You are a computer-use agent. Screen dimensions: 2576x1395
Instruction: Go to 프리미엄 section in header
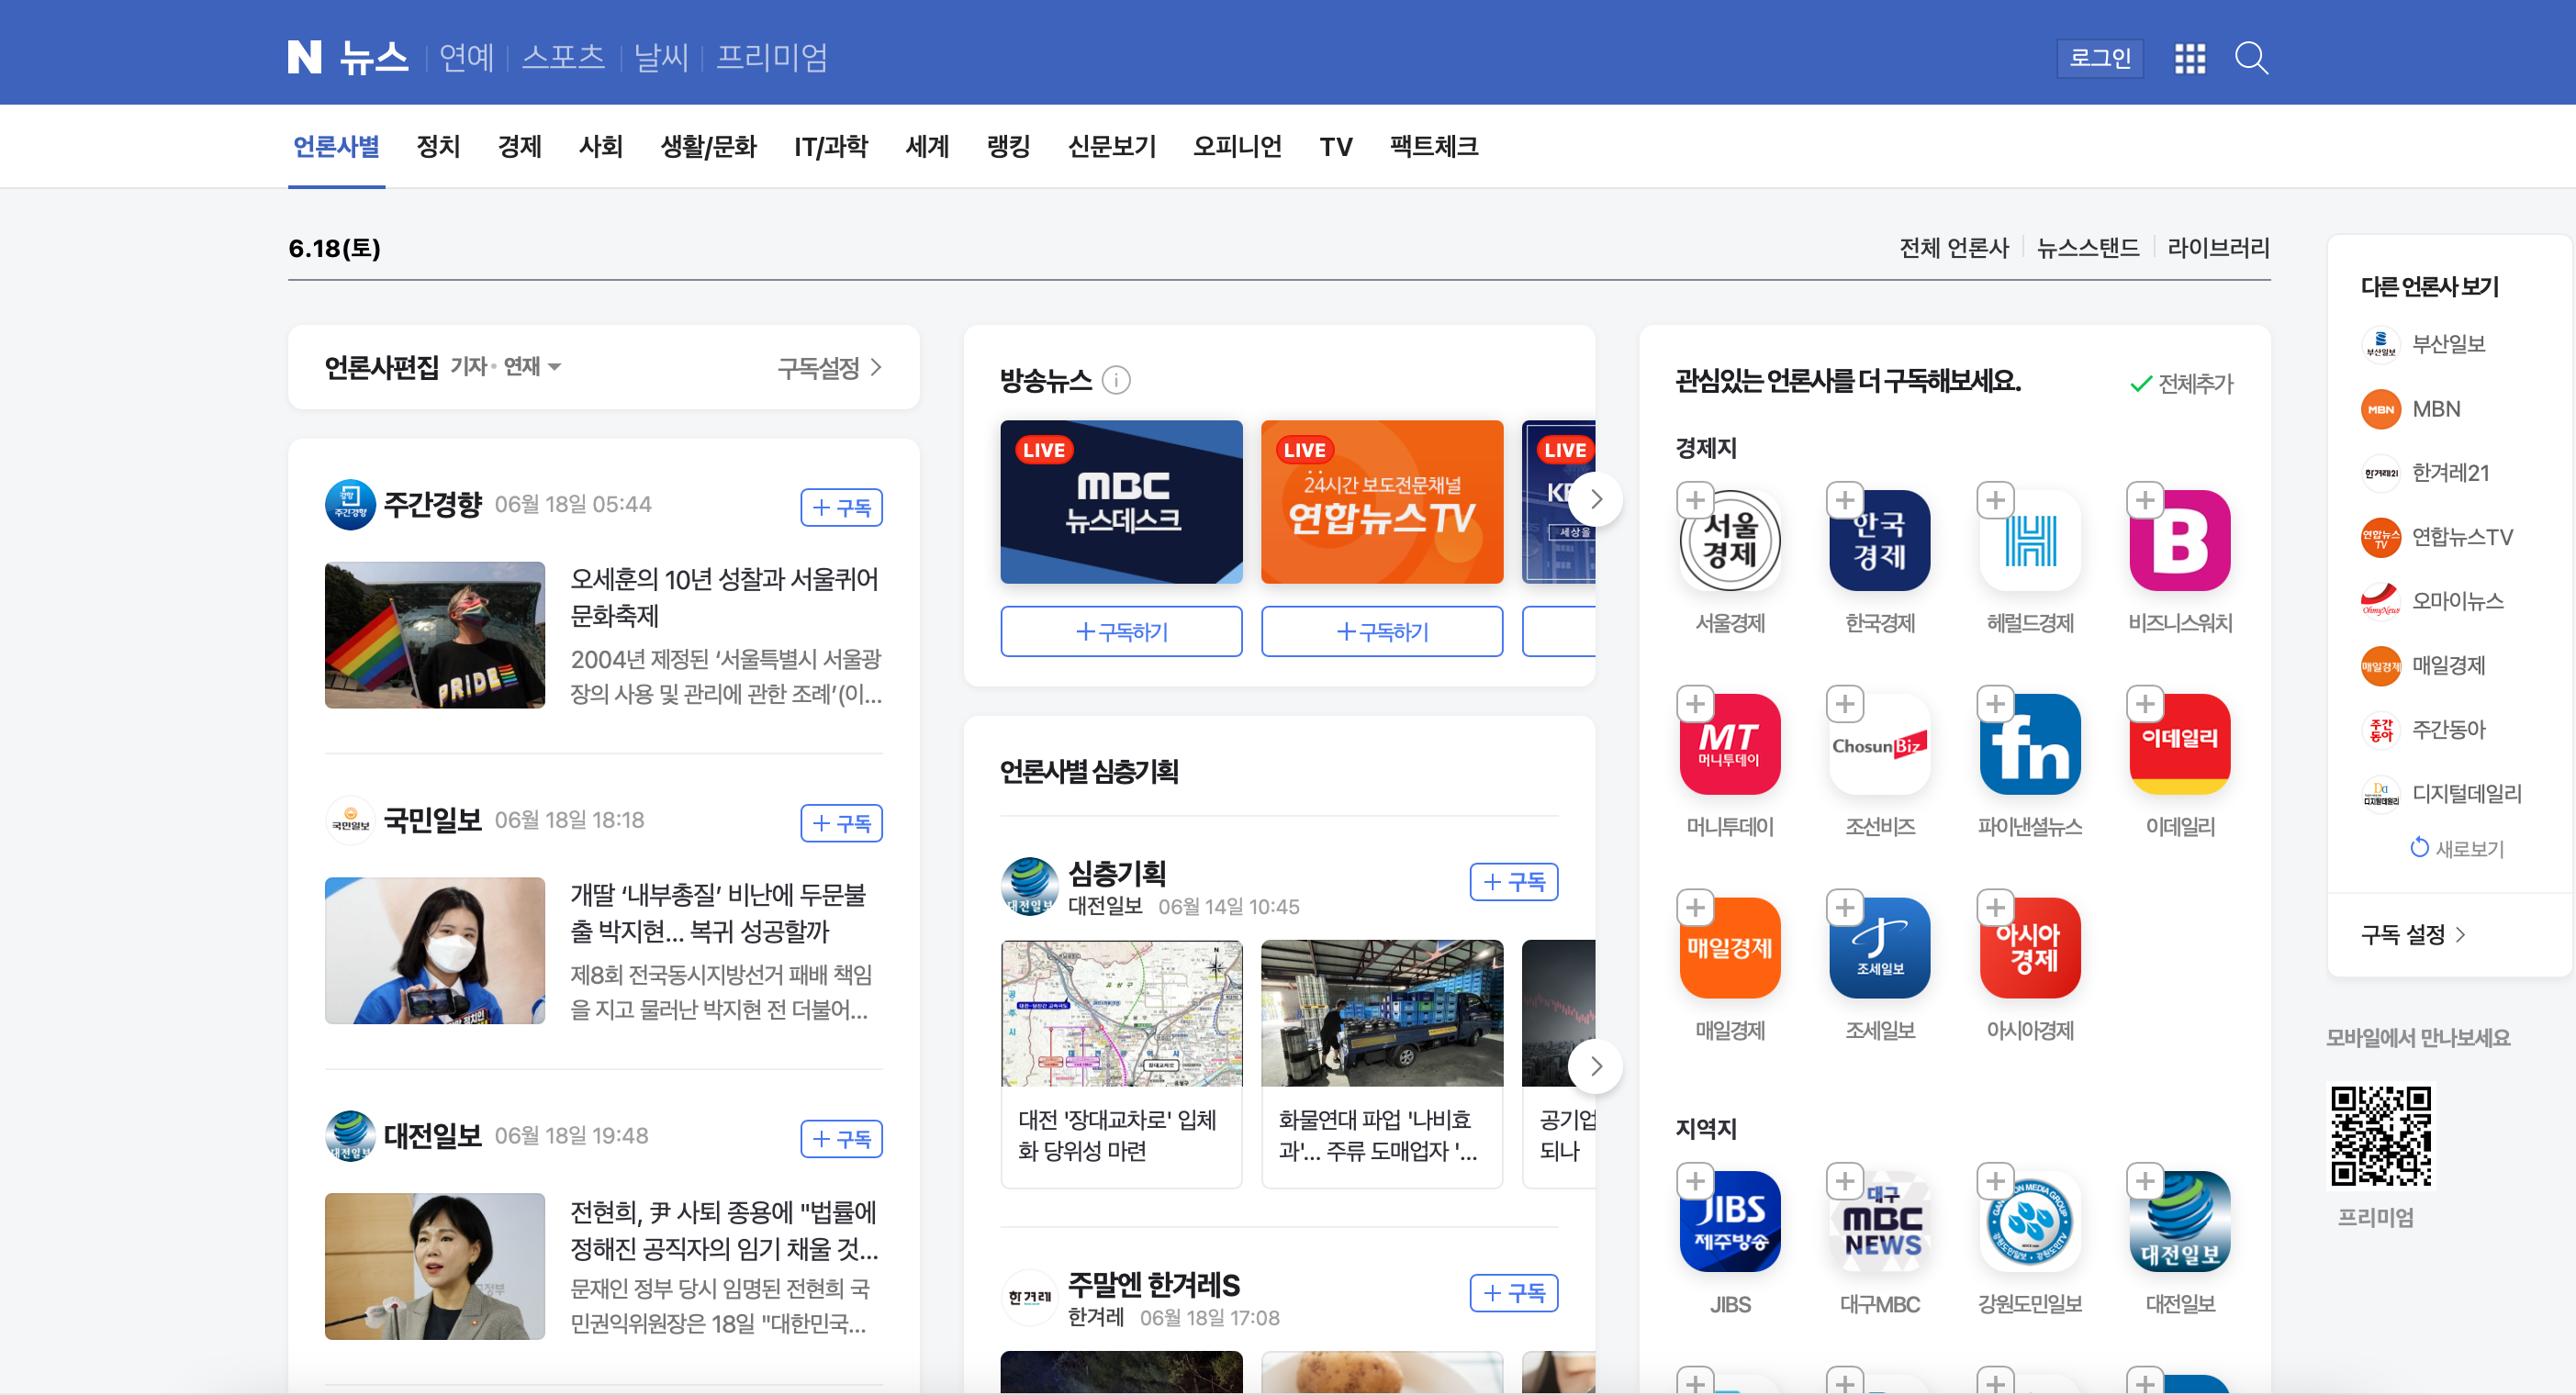coord(772,57)
